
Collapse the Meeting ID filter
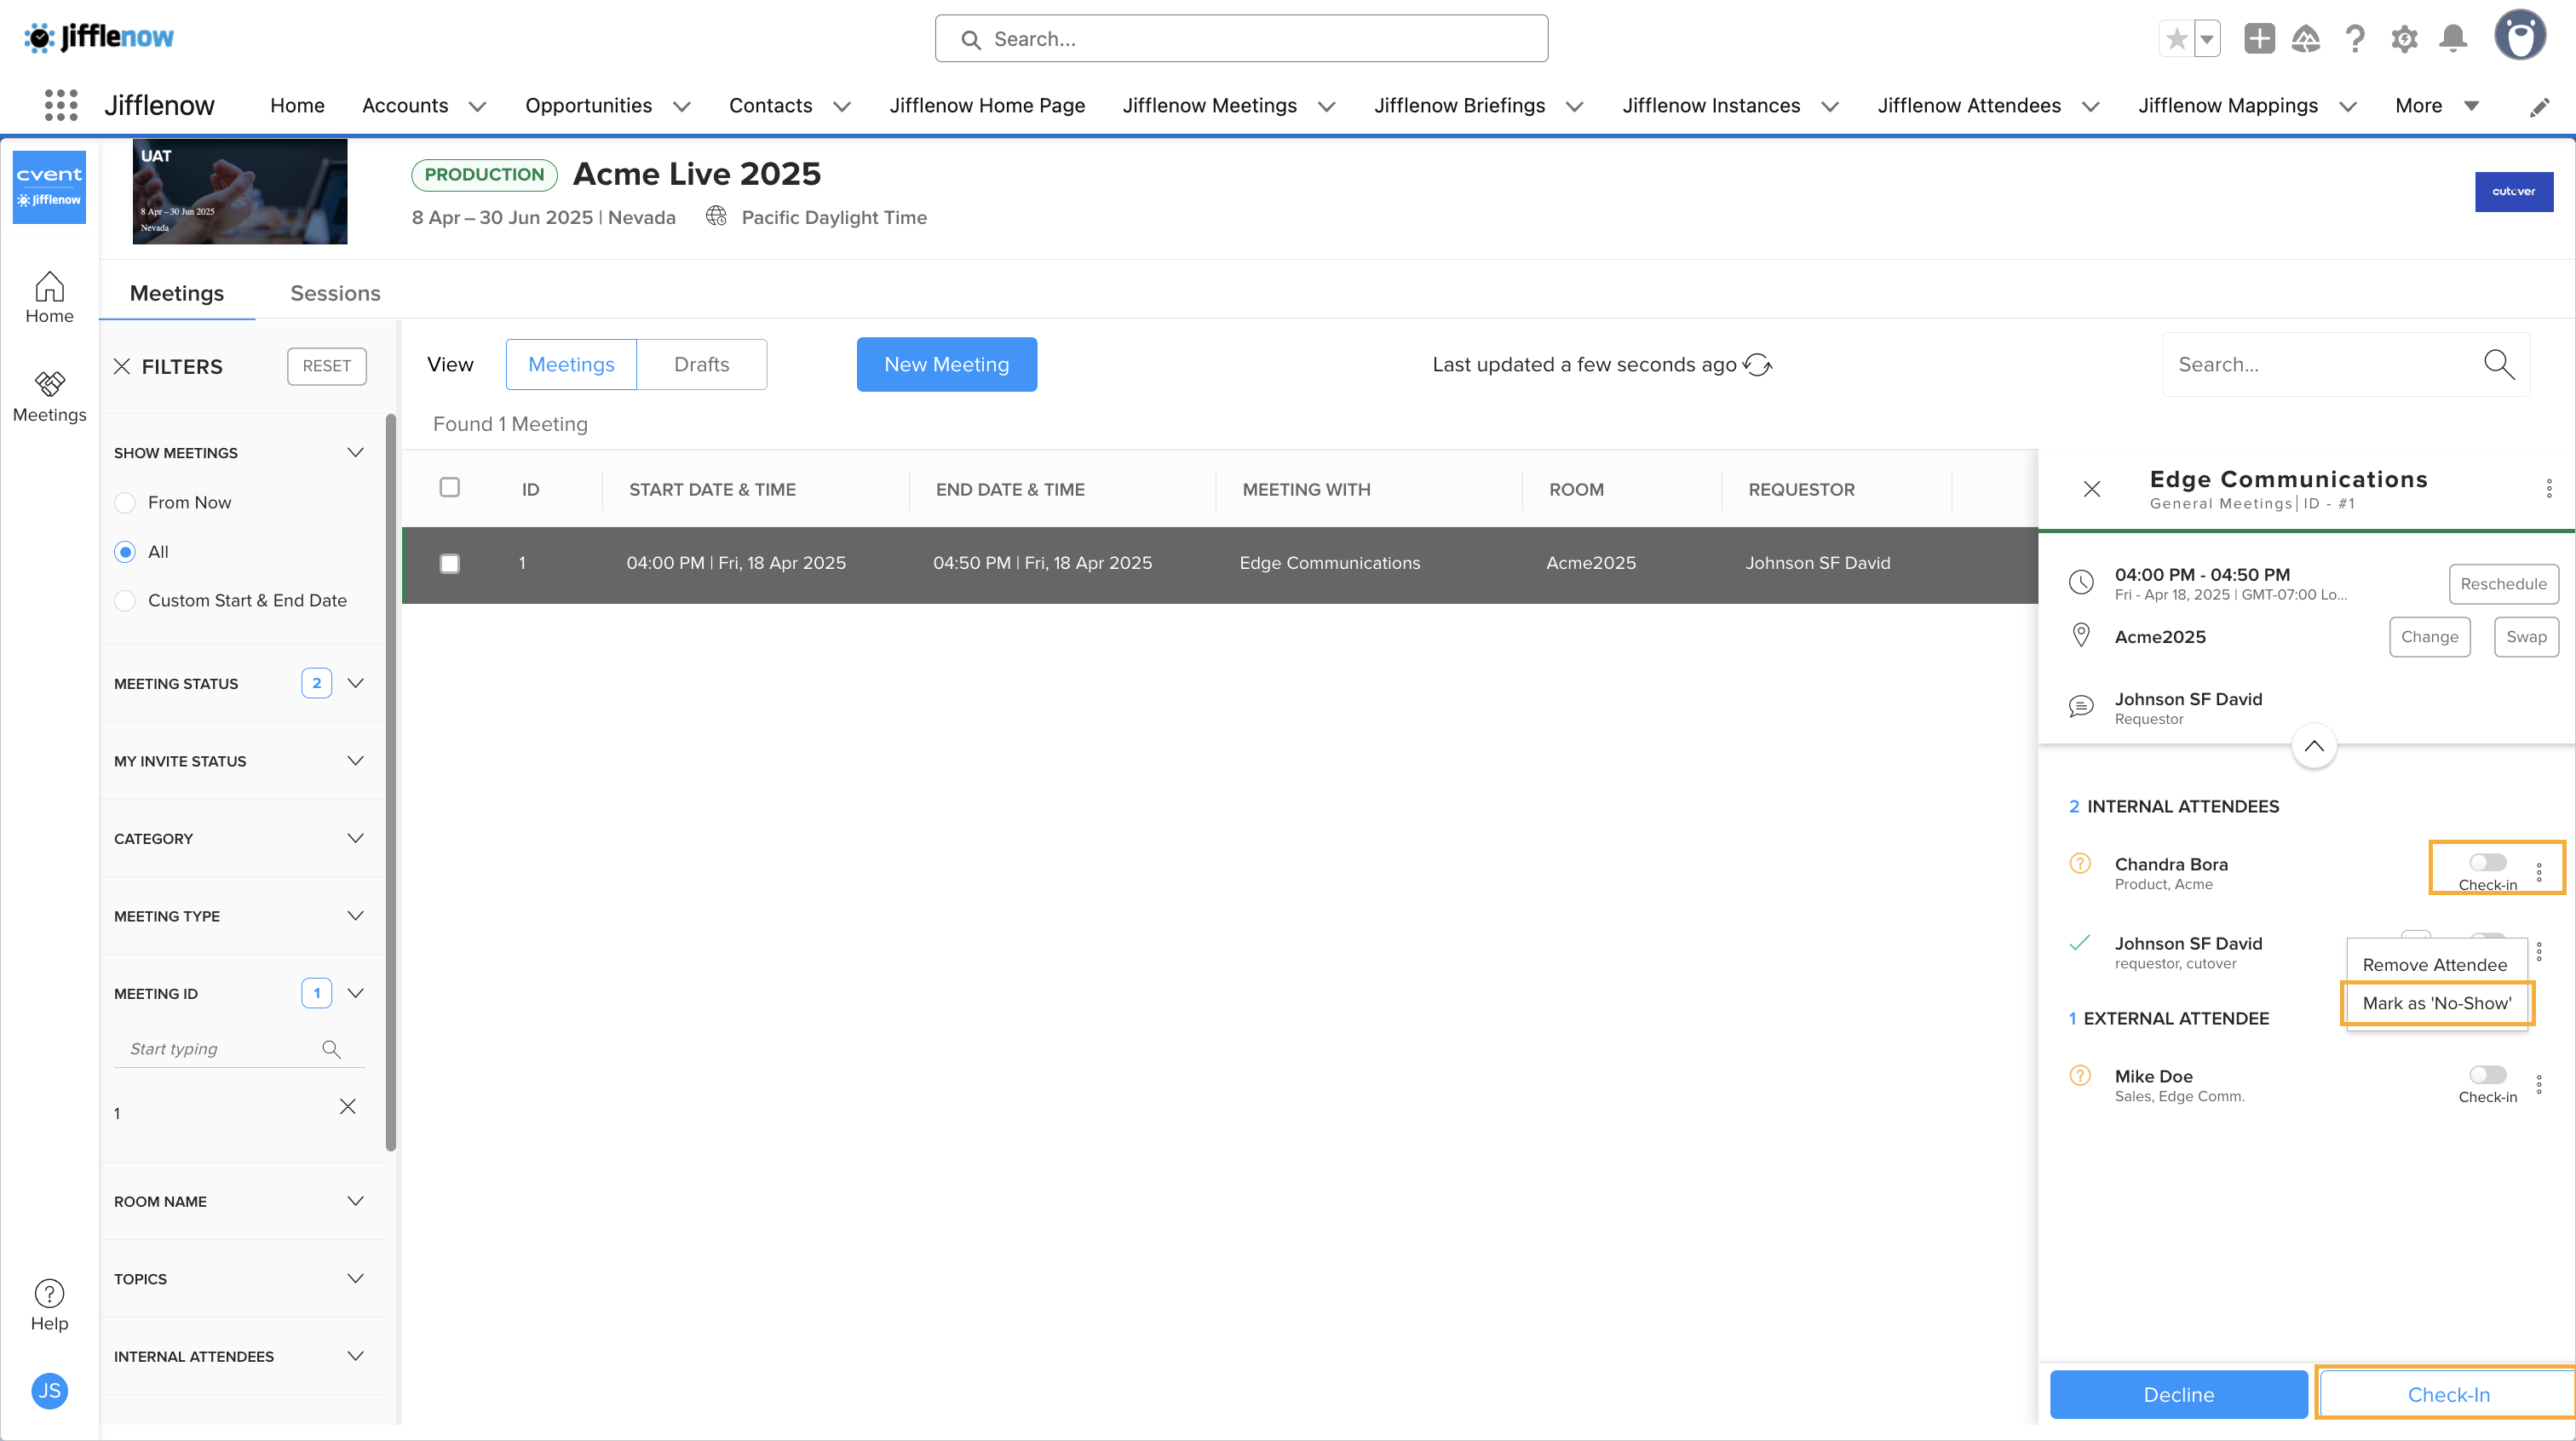click(x=355, y=993)
